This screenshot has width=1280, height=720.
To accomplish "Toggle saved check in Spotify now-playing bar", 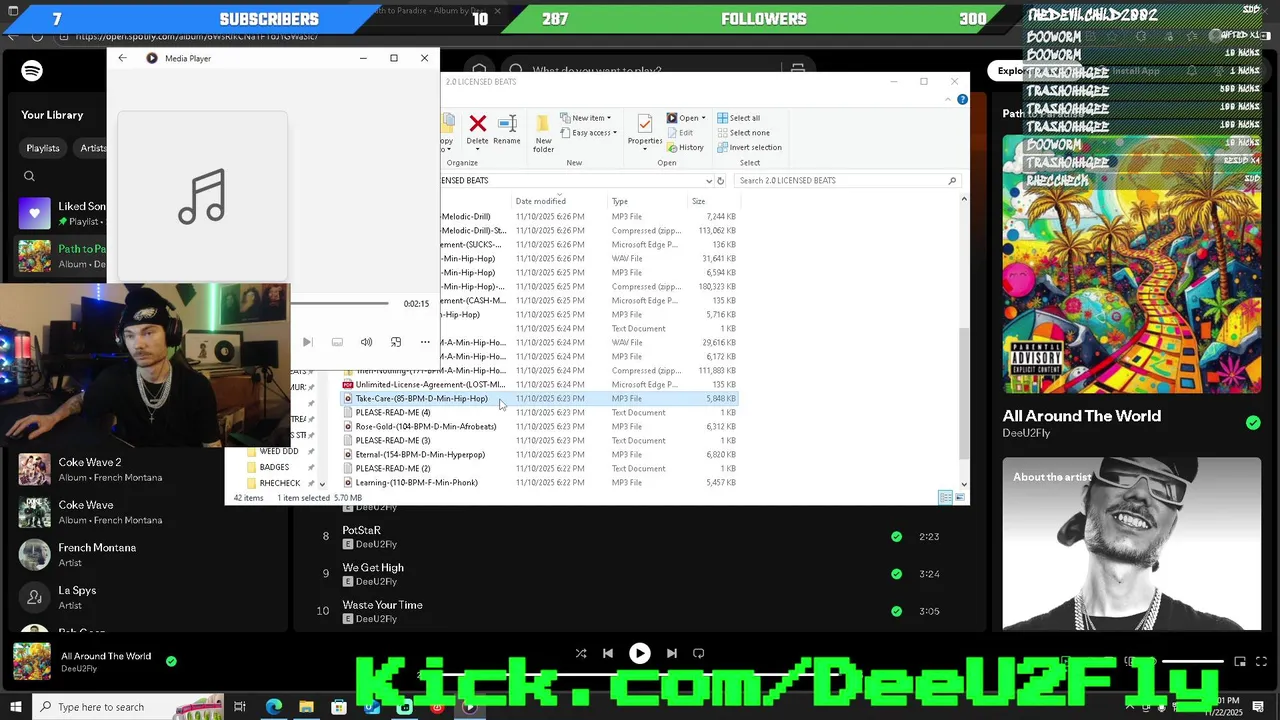I will pyautogui.click(x=171, y=661).
